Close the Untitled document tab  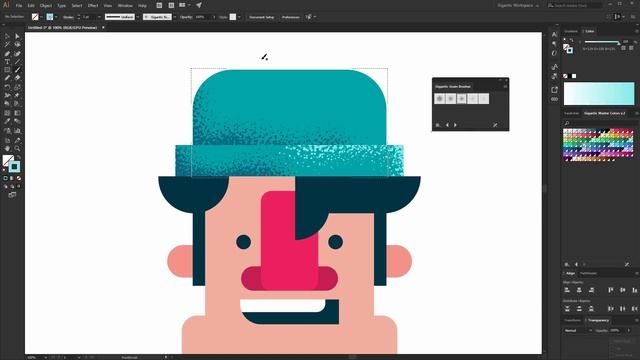tap(103, 28)
